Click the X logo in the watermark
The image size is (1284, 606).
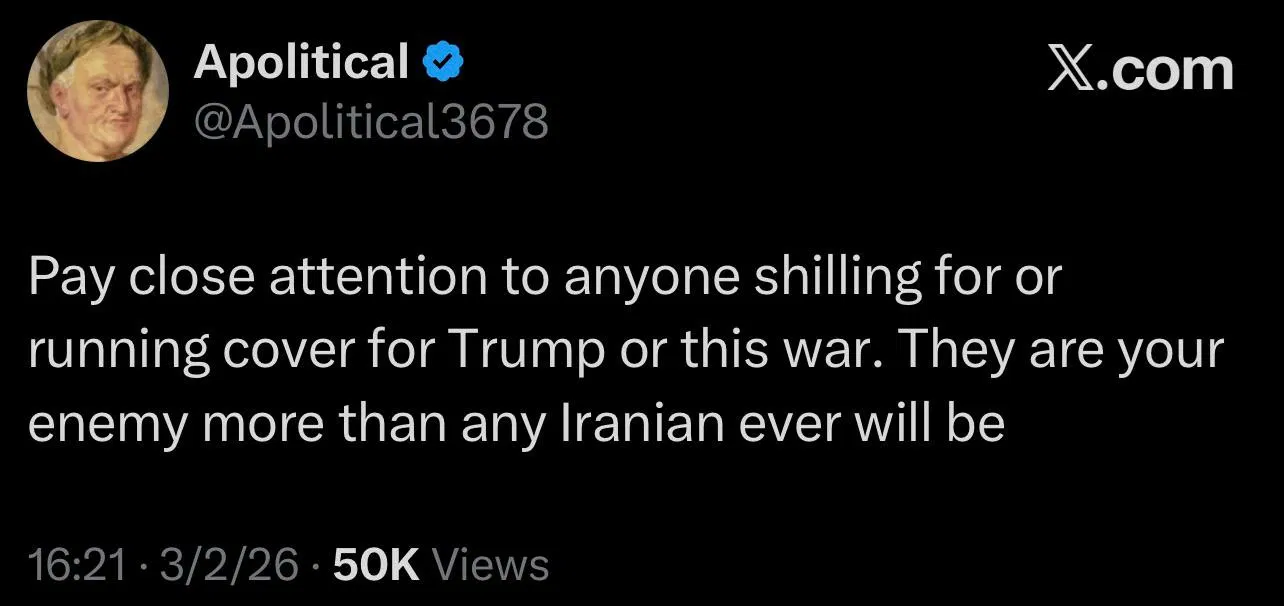[x=1072, y=70]
